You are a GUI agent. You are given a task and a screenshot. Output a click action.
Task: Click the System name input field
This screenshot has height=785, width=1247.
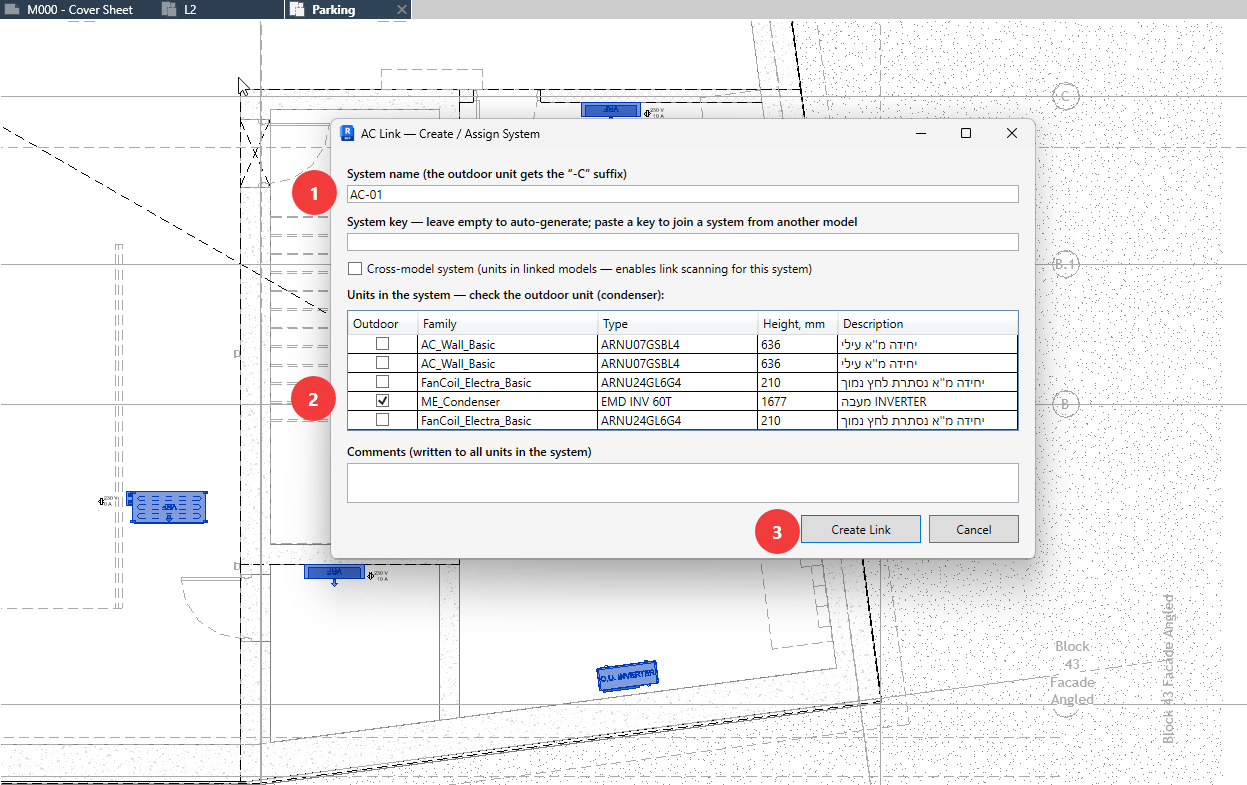pyautogui.click(x=682, y=194)
